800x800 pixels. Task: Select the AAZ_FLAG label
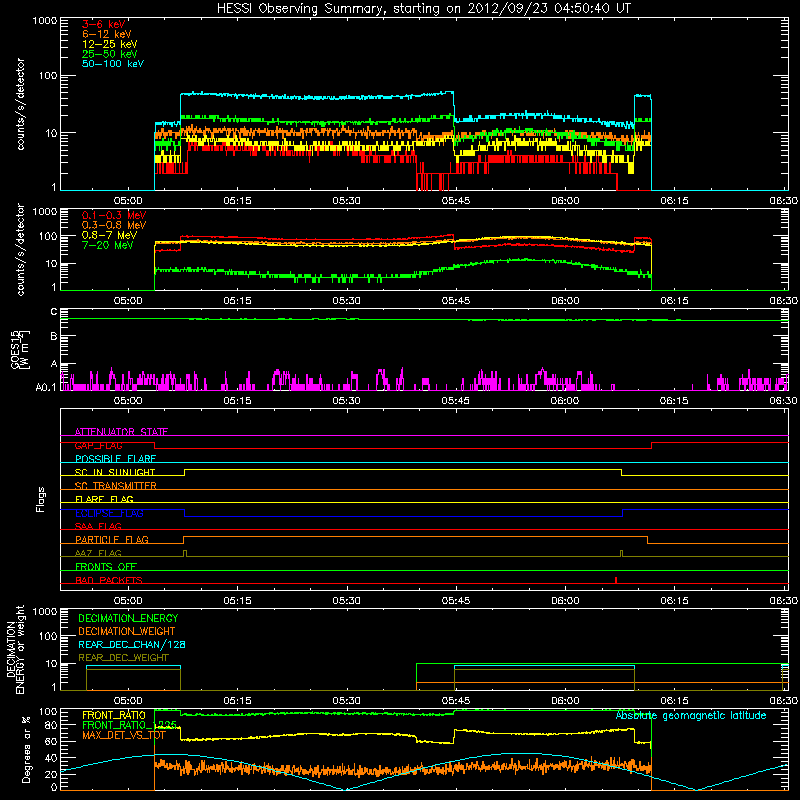tap(98, 553)
